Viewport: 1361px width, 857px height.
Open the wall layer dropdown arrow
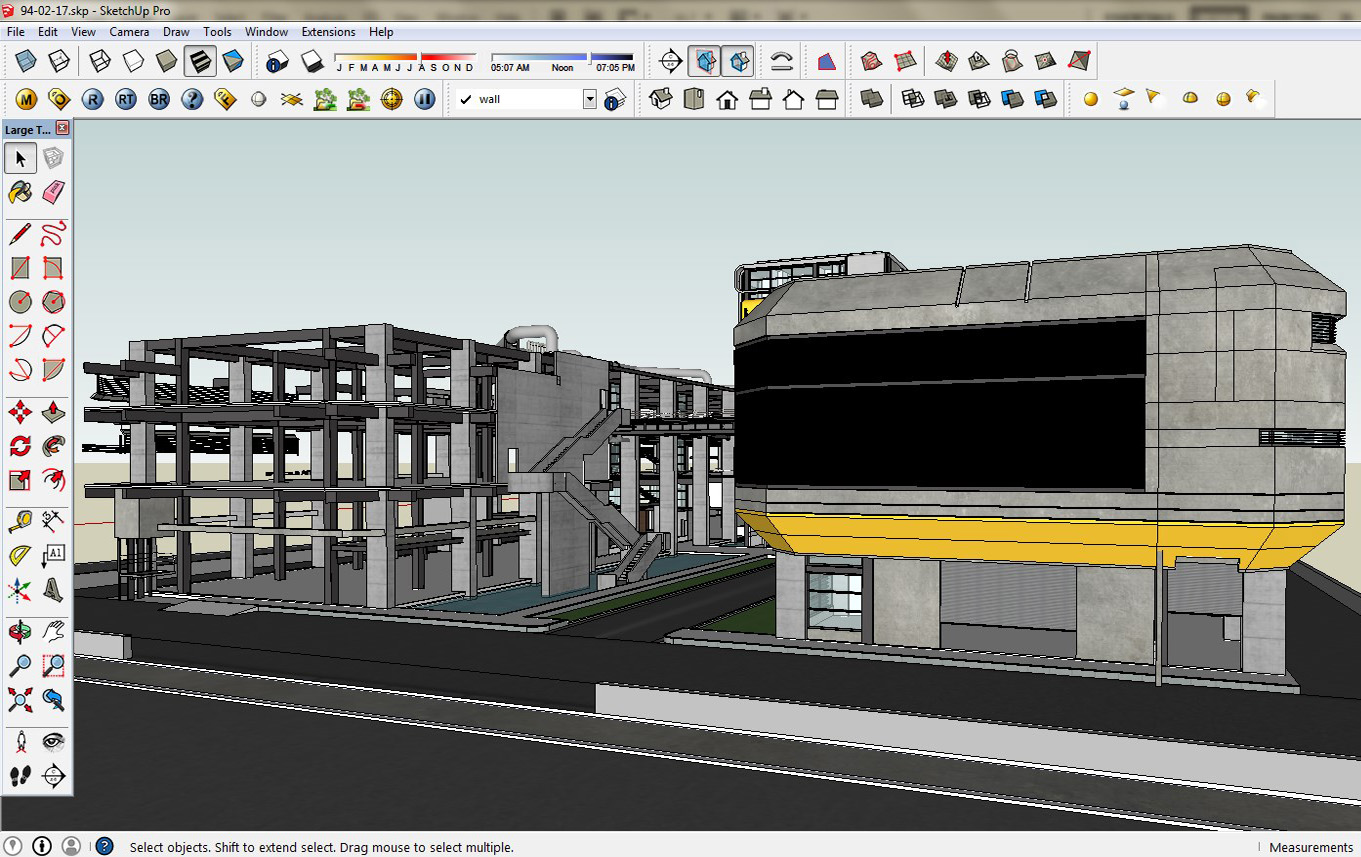[590, 99]
